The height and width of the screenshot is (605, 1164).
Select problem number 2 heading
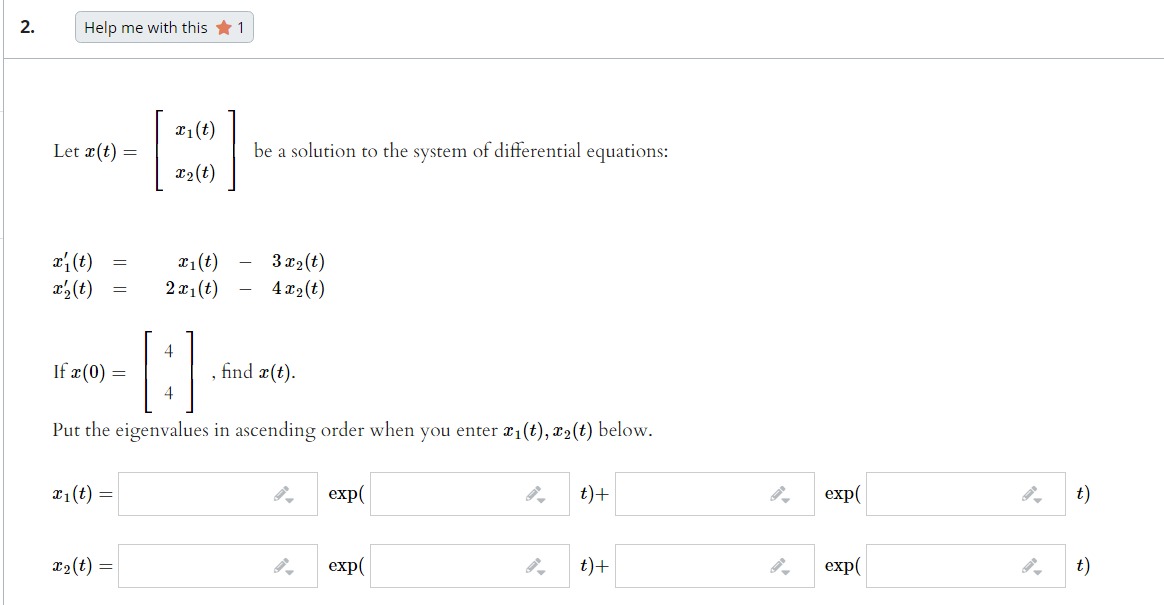click(24, 26)
